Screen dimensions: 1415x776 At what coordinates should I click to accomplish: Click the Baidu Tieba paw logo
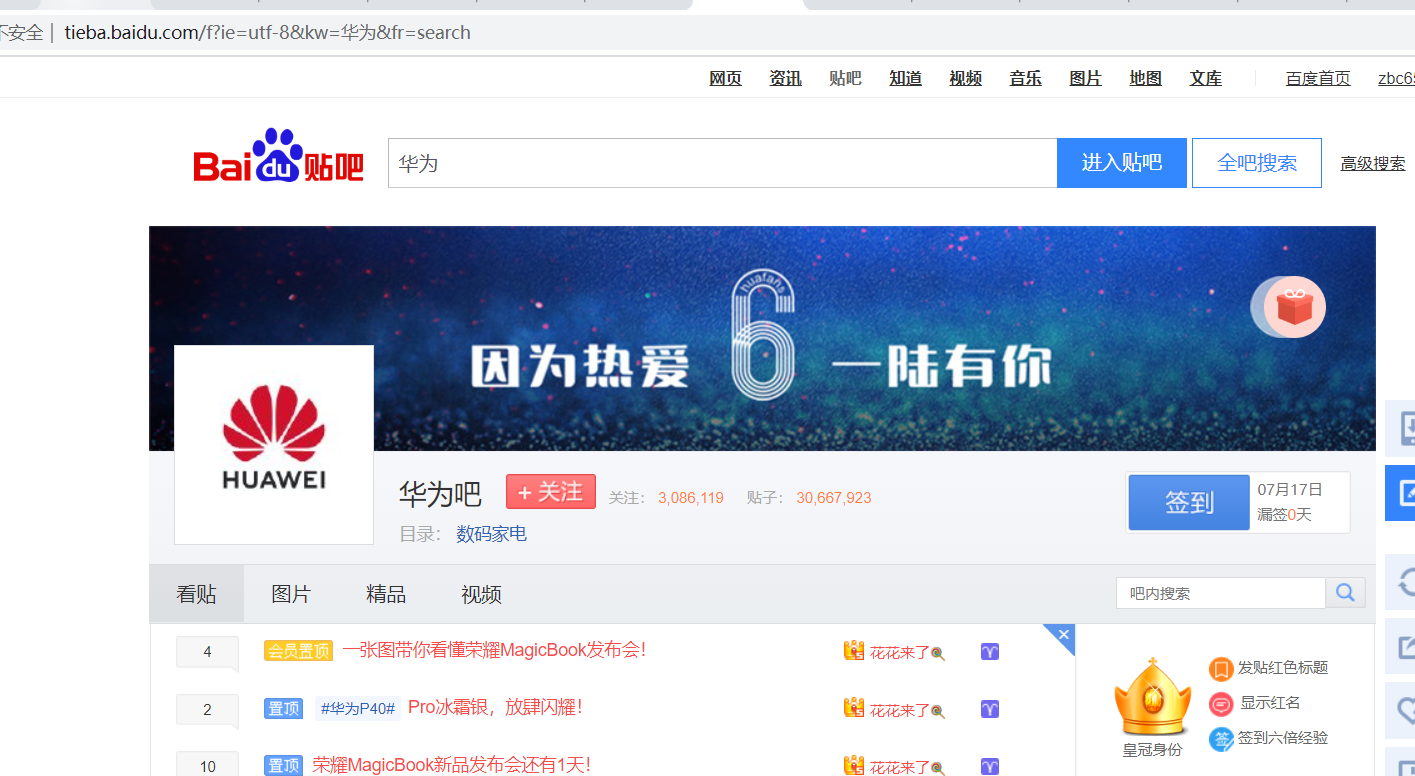pos(279,155)
